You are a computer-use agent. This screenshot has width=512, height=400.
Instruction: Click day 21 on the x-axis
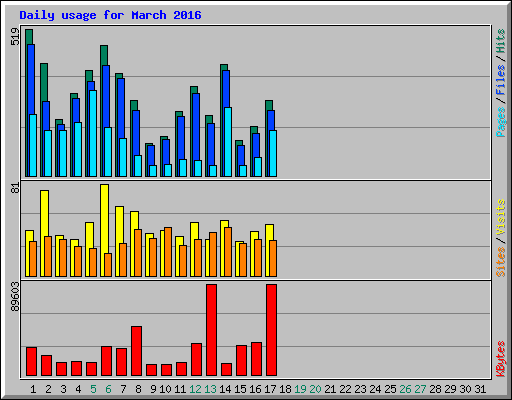point(330,389)
